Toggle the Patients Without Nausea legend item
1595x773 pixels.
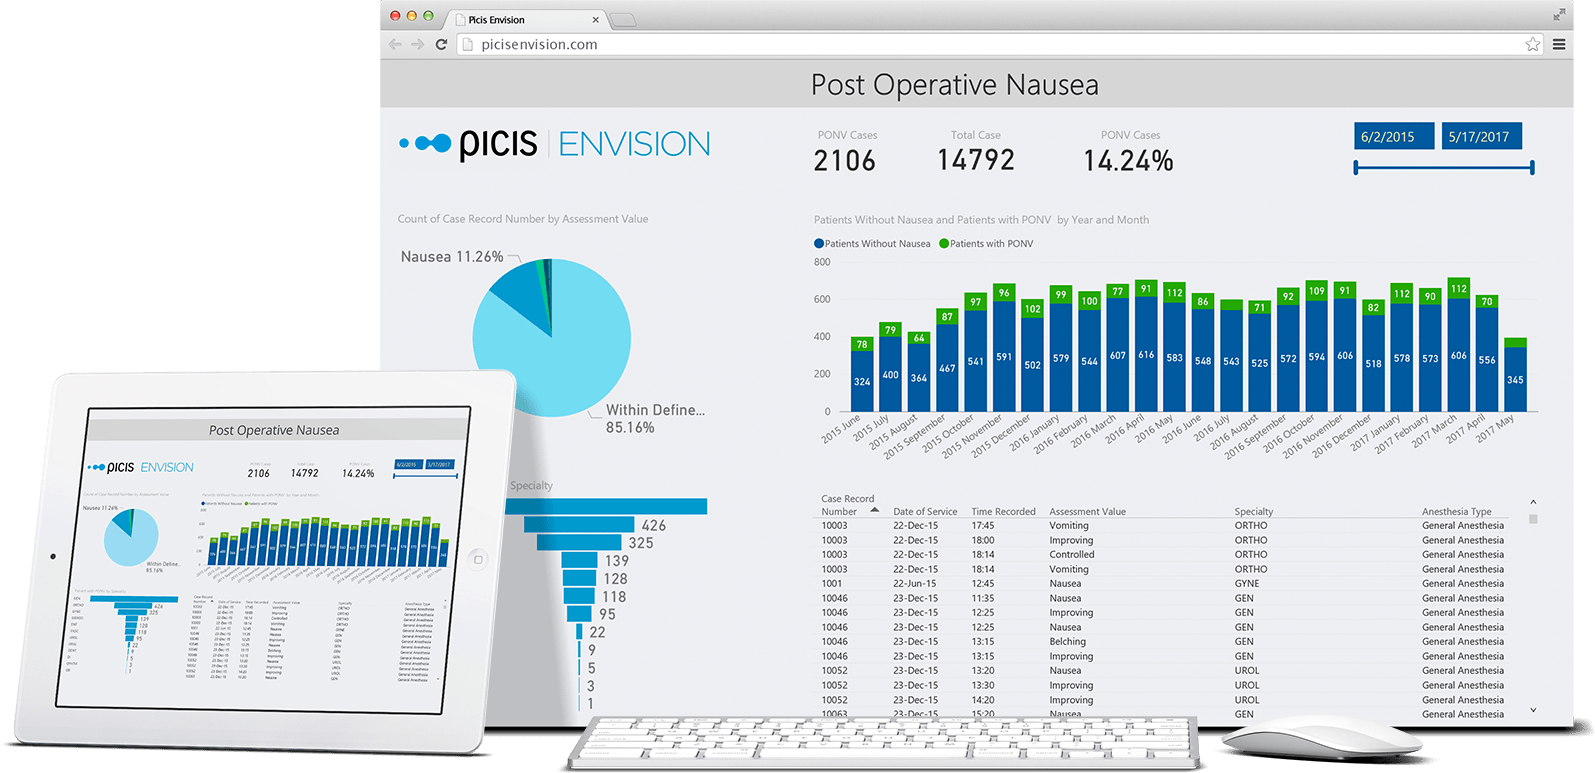coord(872,244)
